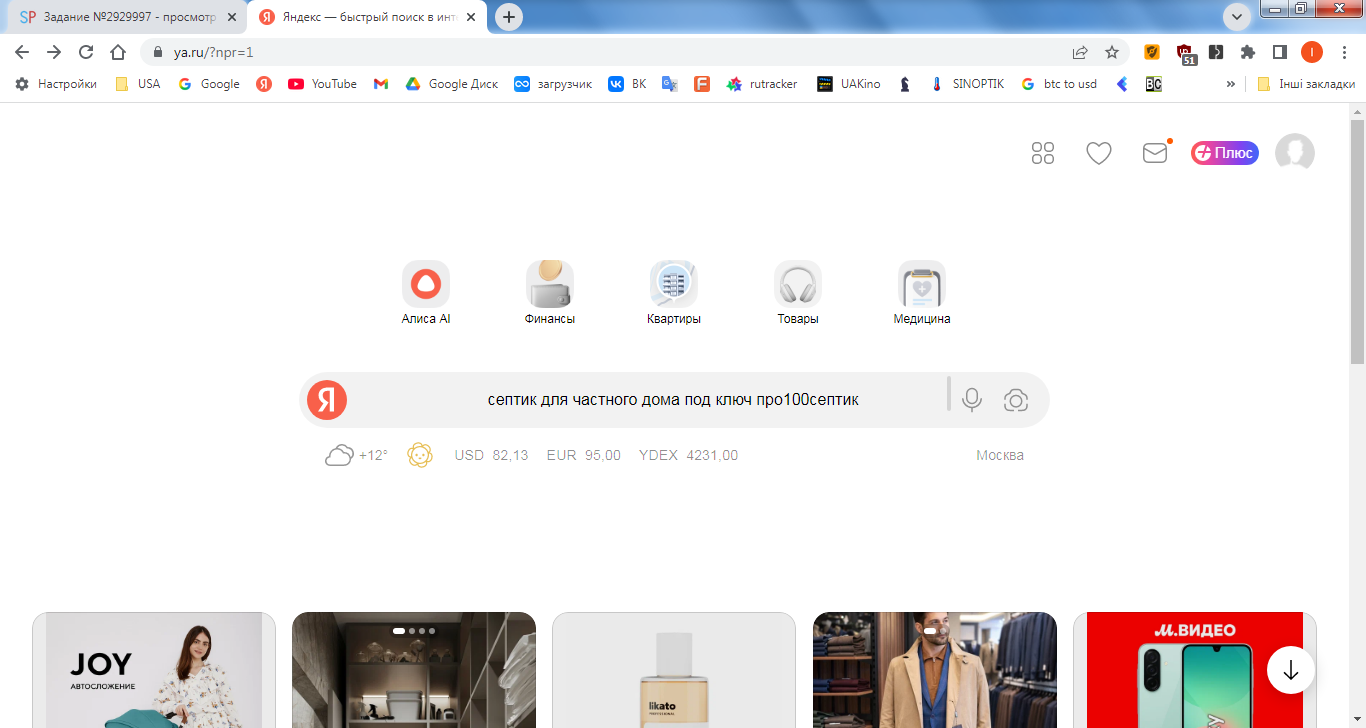Open the USA bookmarks folder
The image size is (1366, 728).
[x=138, y=84]
